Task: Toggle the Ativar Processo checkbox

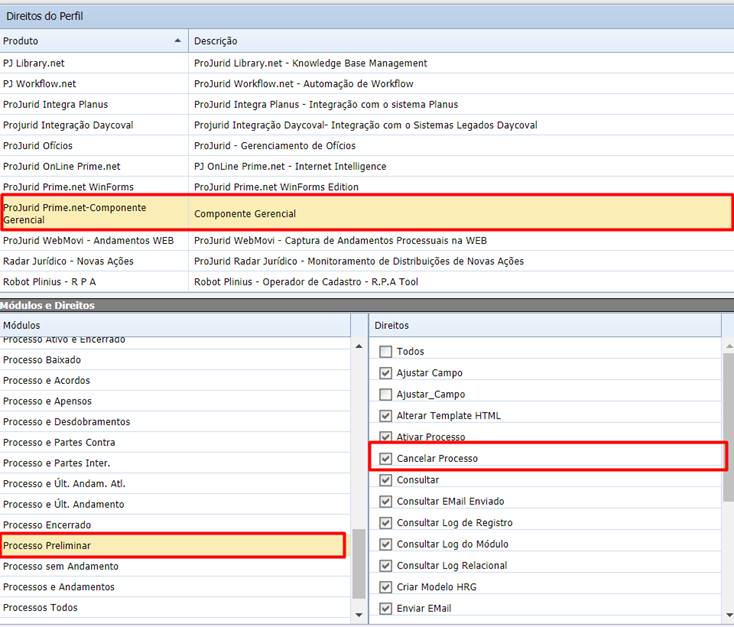Action: click(x=385, y=437)
